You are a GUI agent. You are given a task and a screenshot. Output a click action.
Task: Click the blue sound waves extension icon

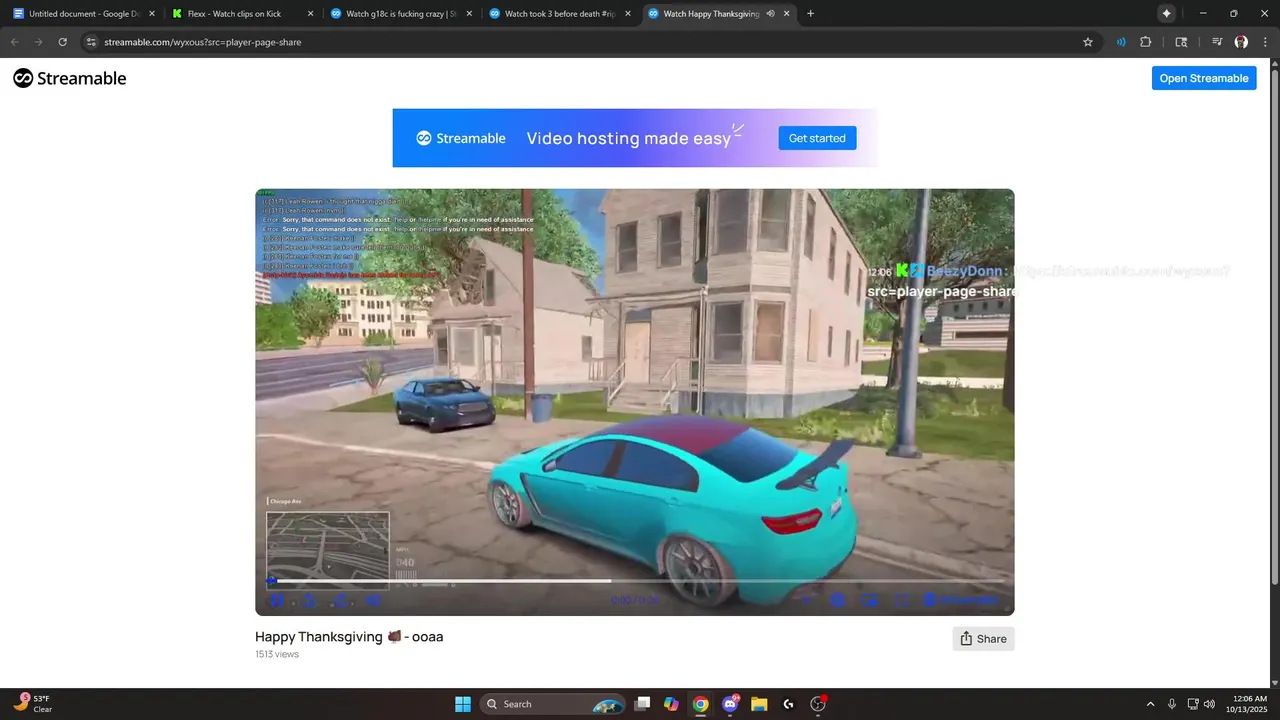1121,42
